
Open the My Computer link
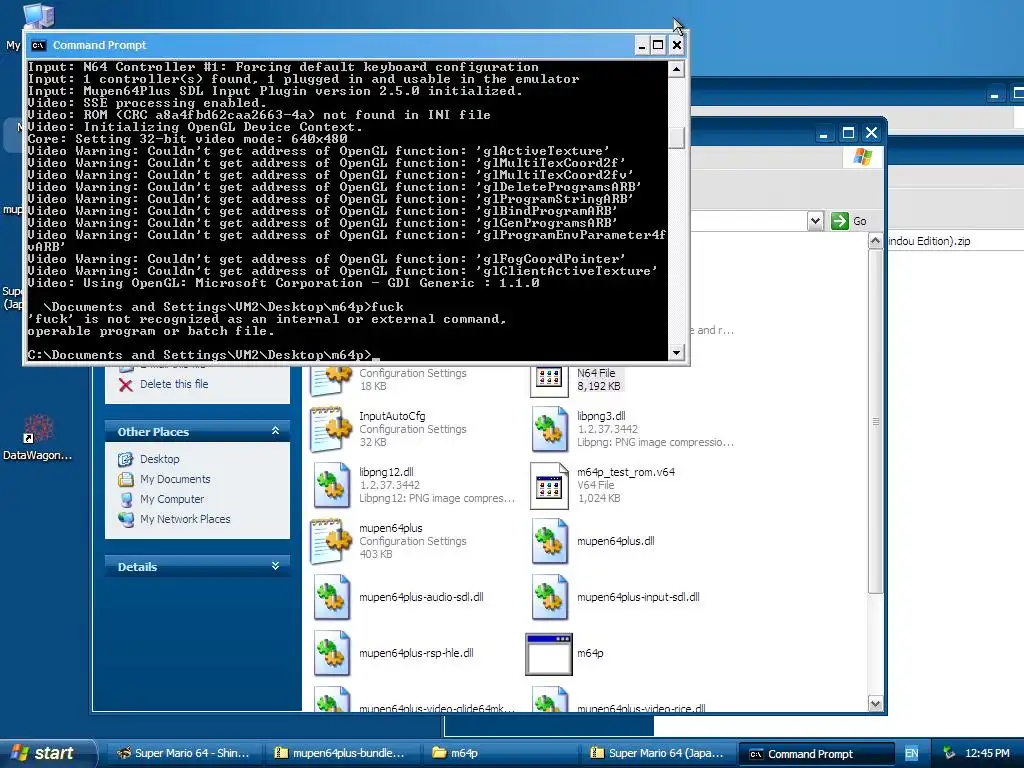tap(172, 500)
